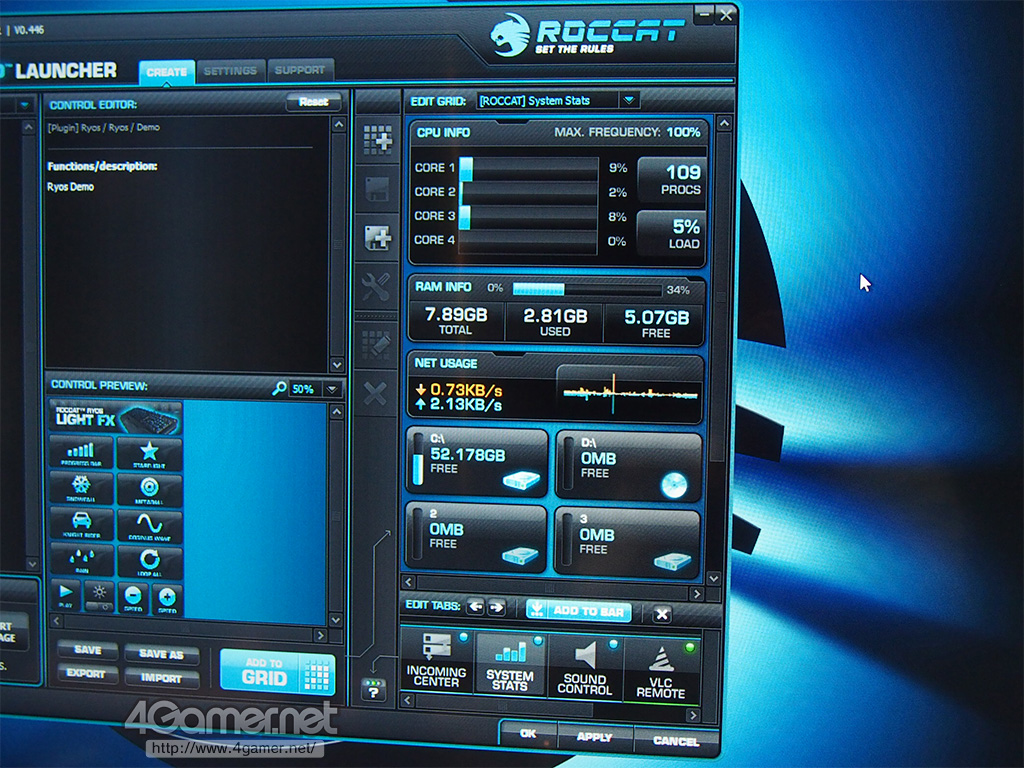Click the Reset button in Control Editor
Viewport: 1024px width, 768px height.
[313, 102]
